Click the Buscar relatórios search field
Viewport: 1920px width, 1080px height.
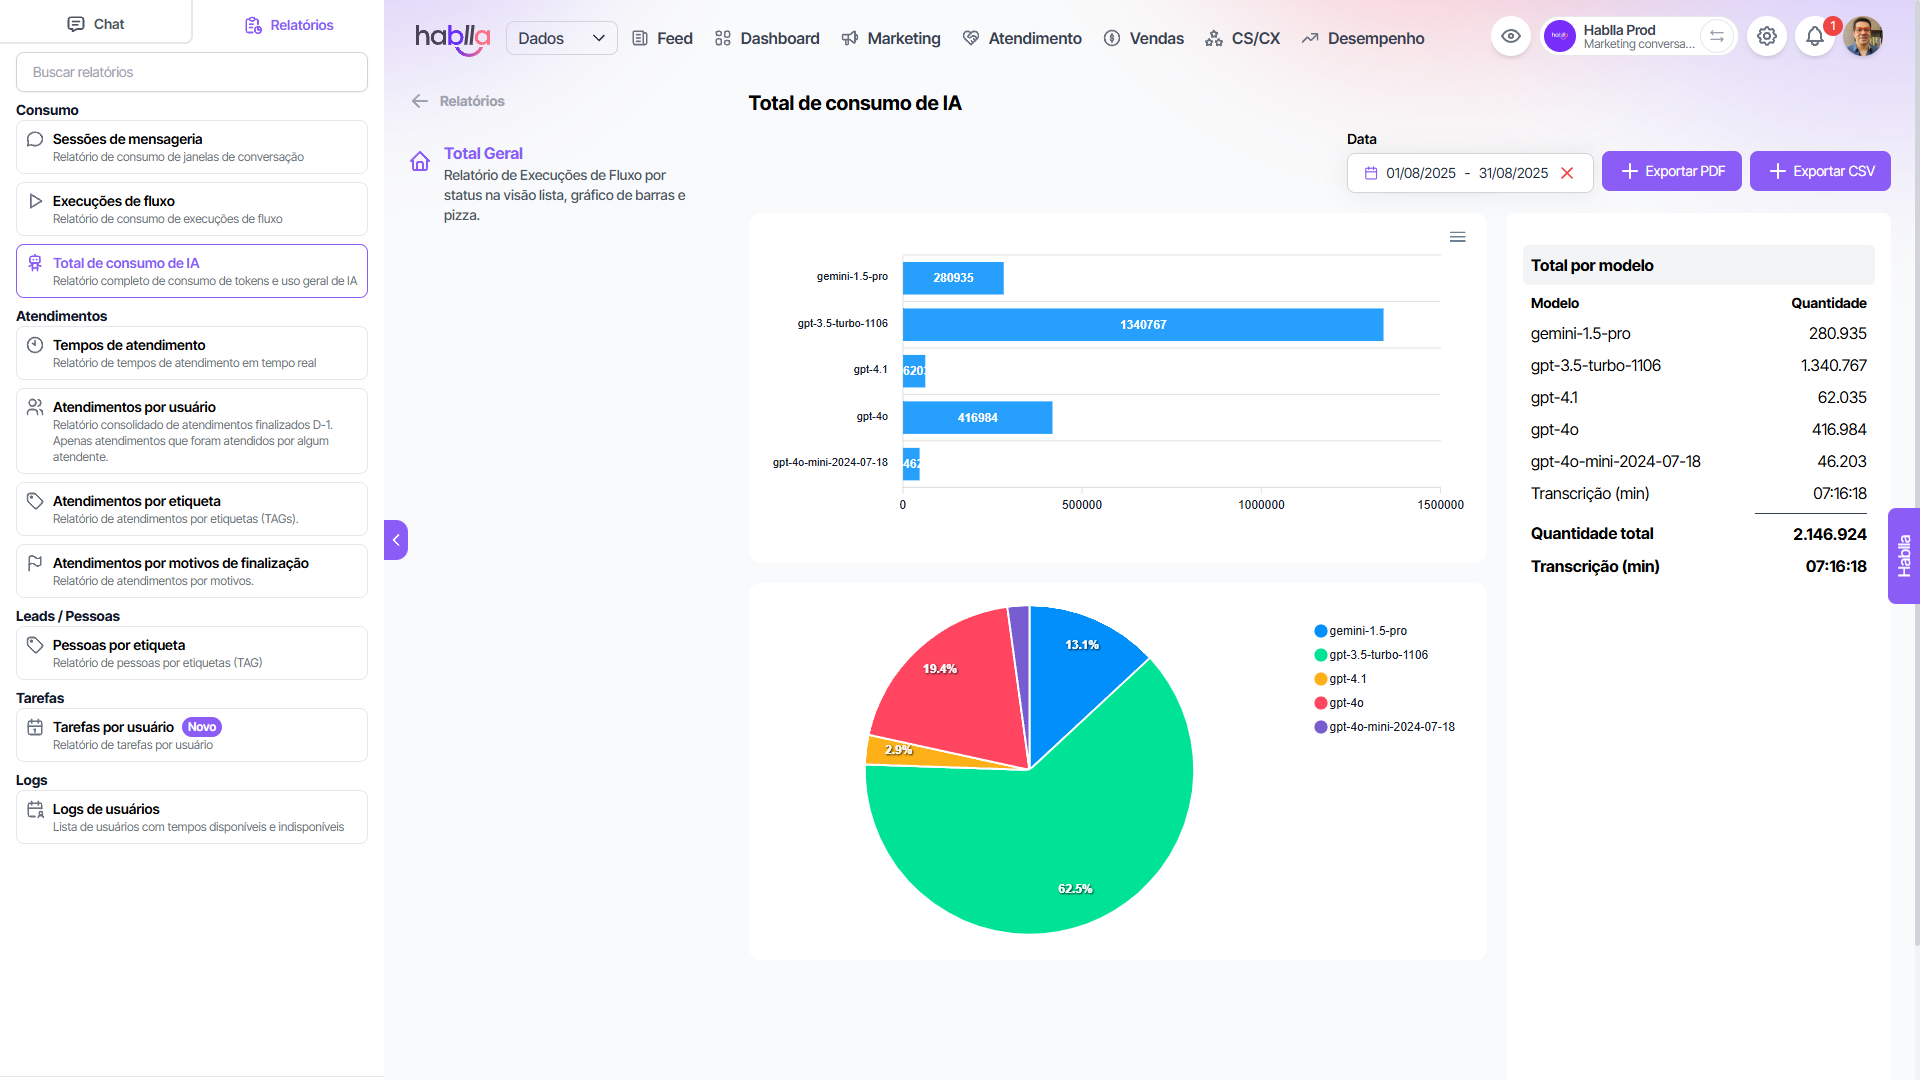(192, 72)
